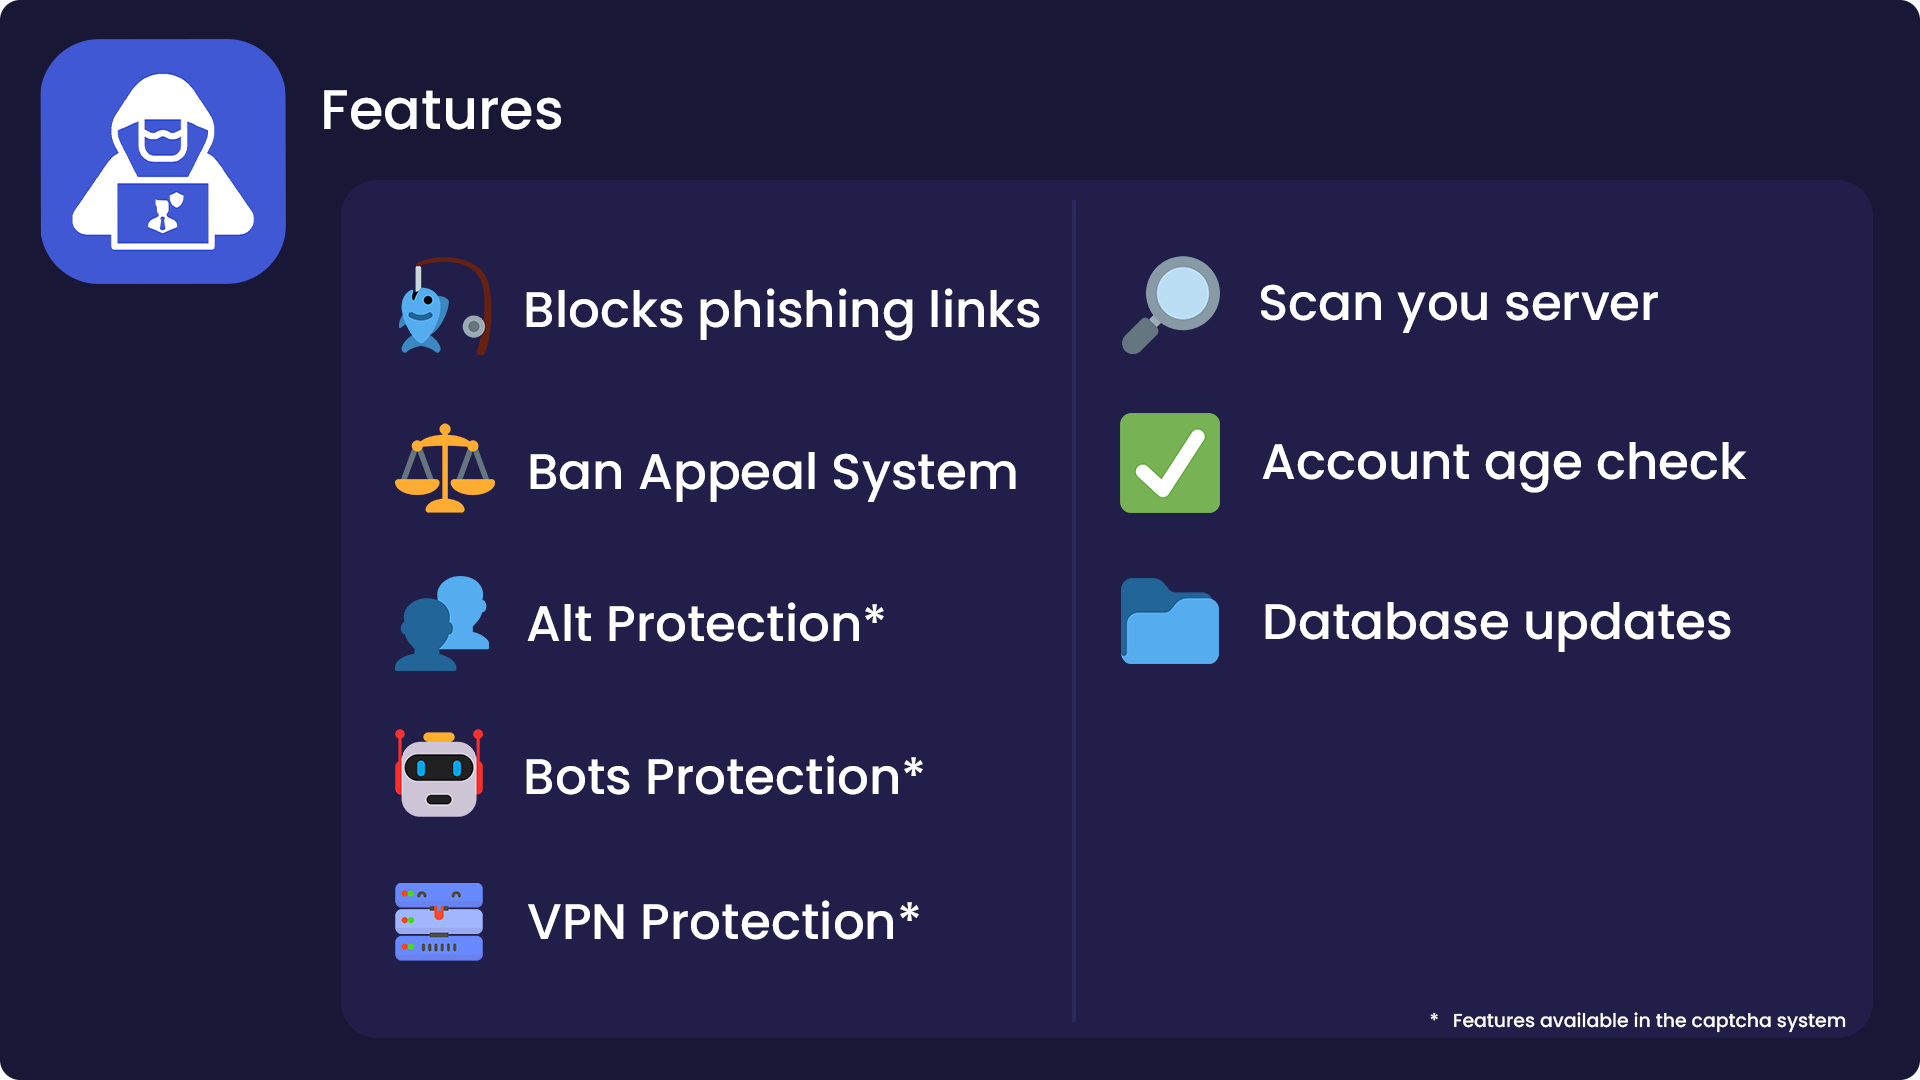Viewport: 1920px width, 1080px height.
Task: Click the blue folder database icon
Action: click(x=1170, y=621)
